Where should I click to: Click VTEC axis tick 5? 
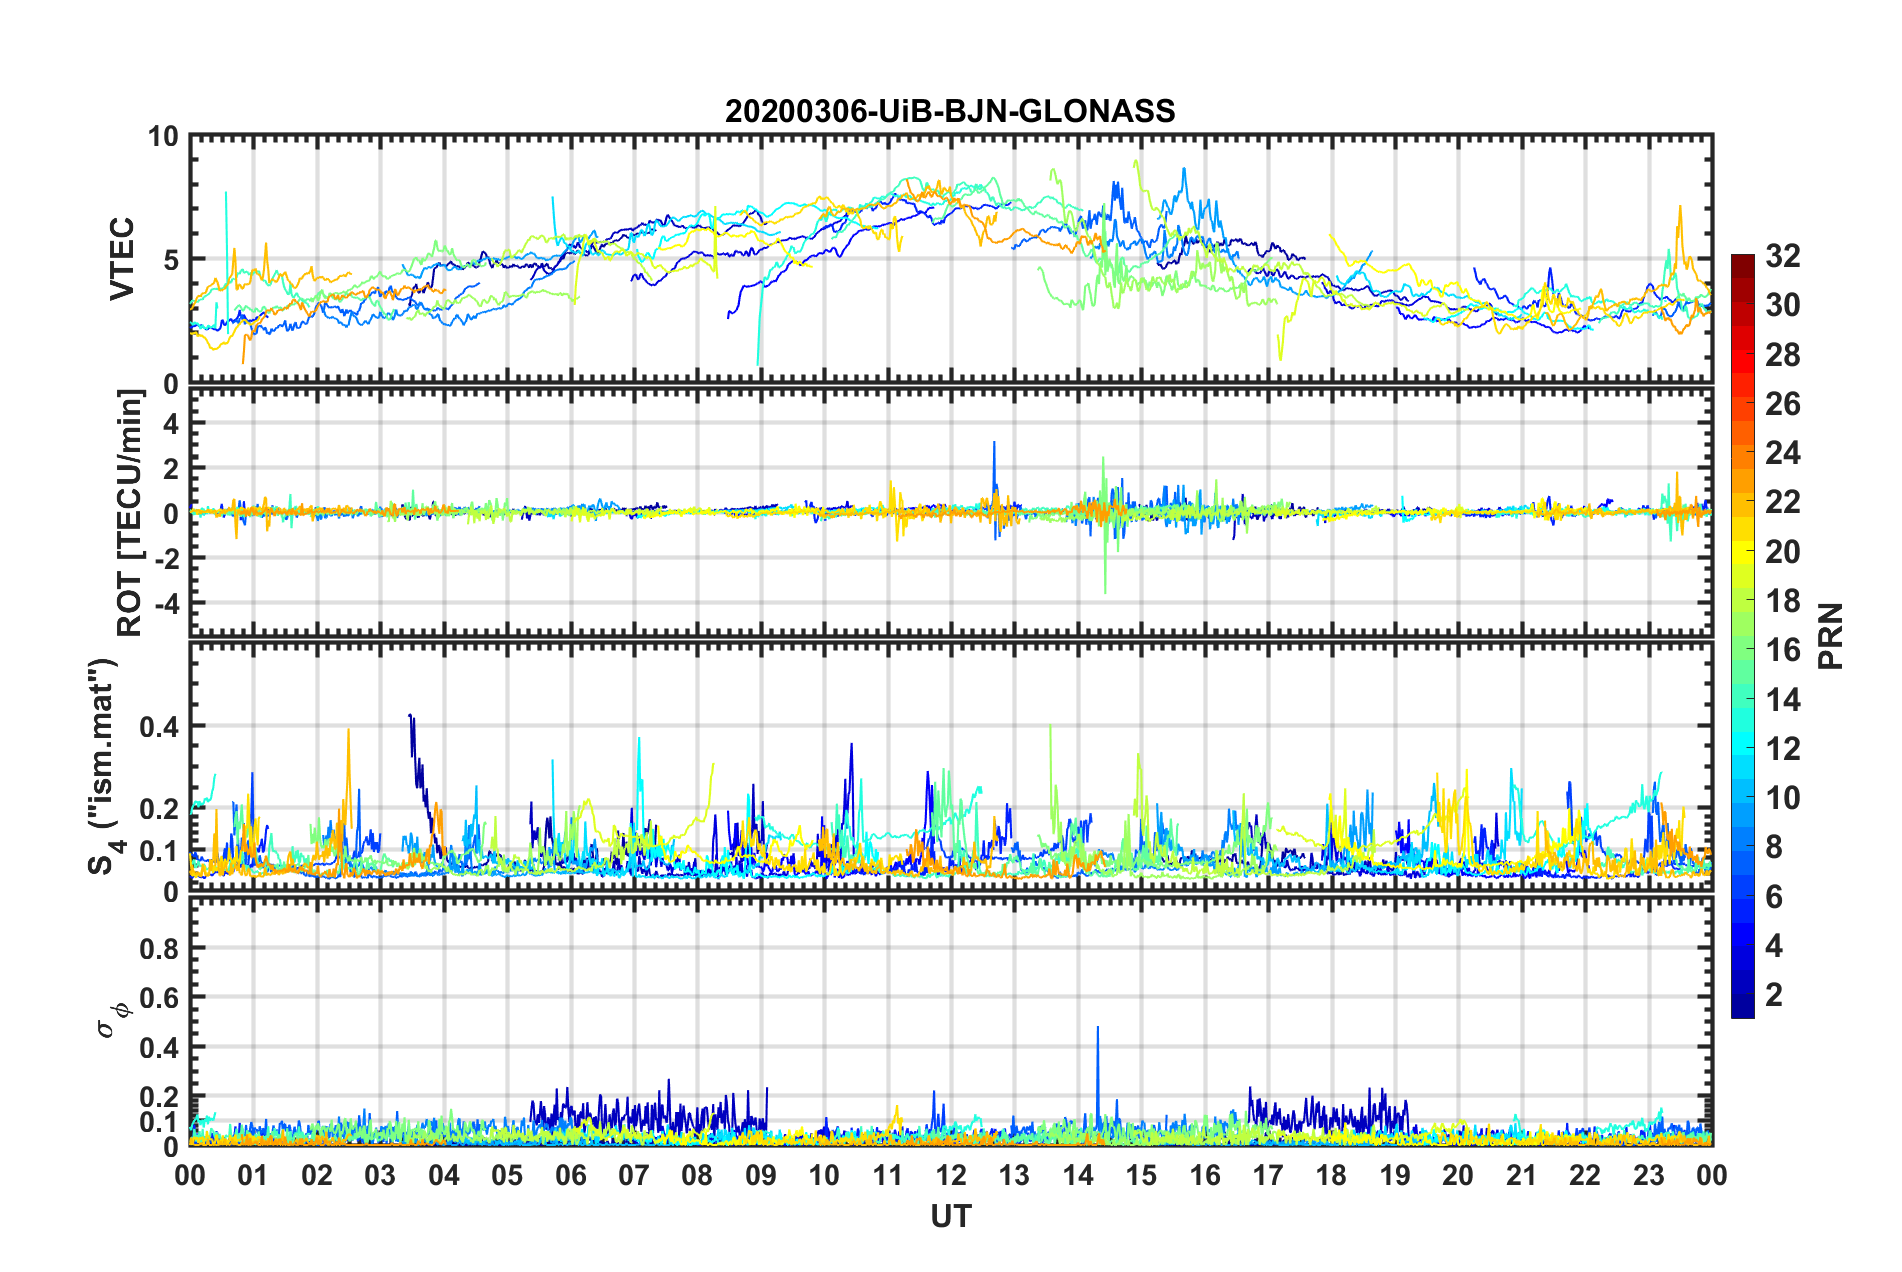[x=170, y=260]
